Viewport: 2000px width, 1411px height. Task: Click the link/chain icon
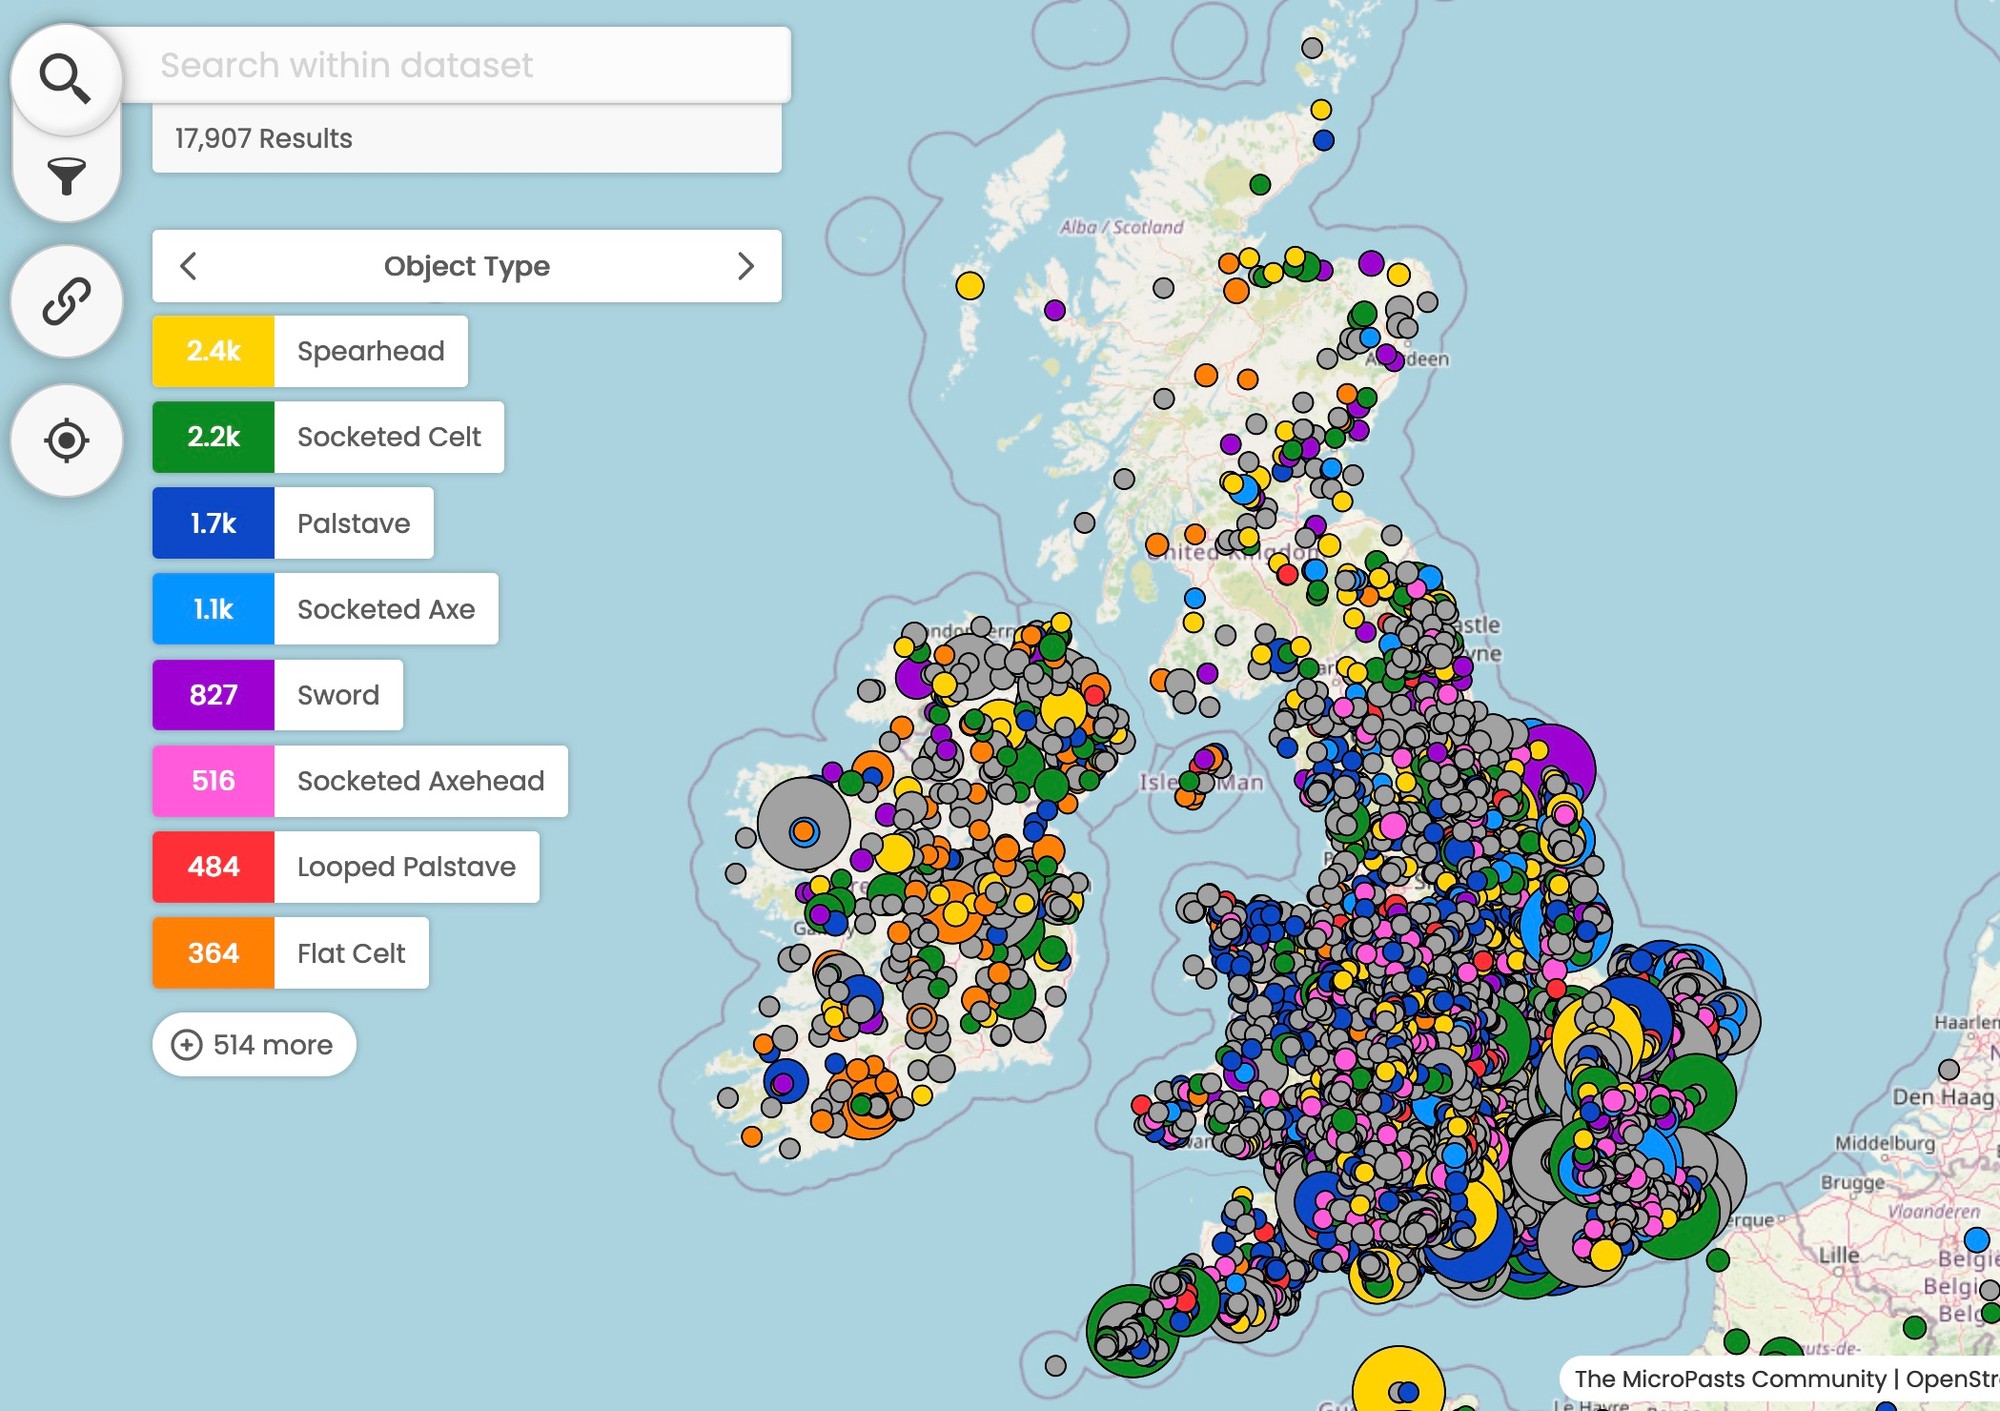point(67,301)
